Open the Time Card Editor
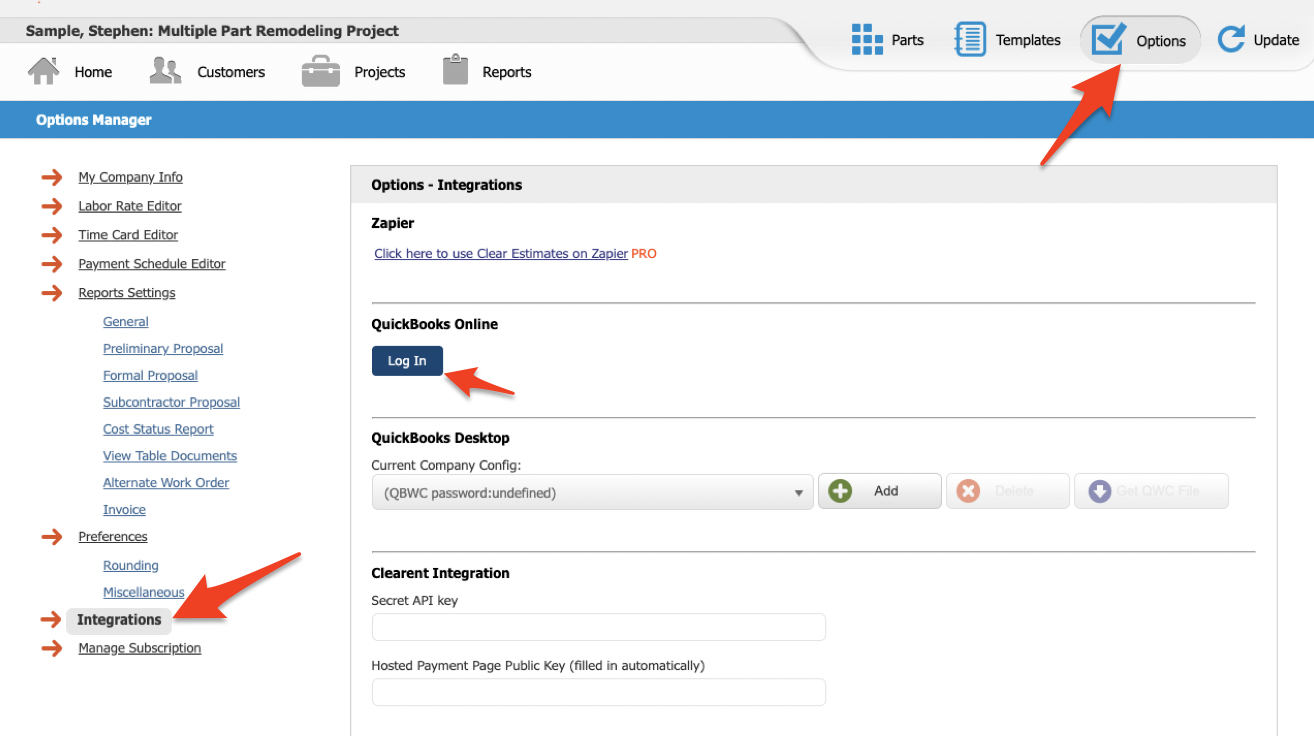The width and height of the screenshot is (1314, 736). (128, 235)
